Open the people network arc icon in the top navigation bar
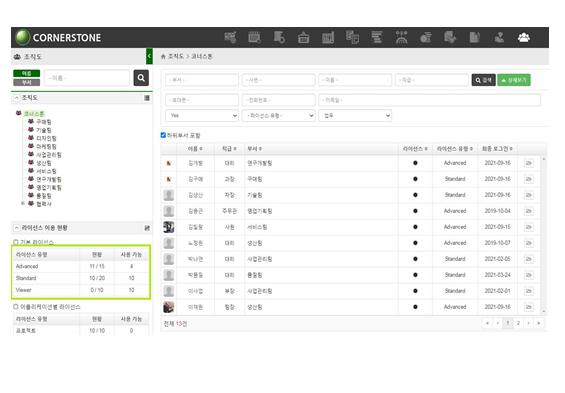This screenshot has width=565, height=393. pos(401,37)
